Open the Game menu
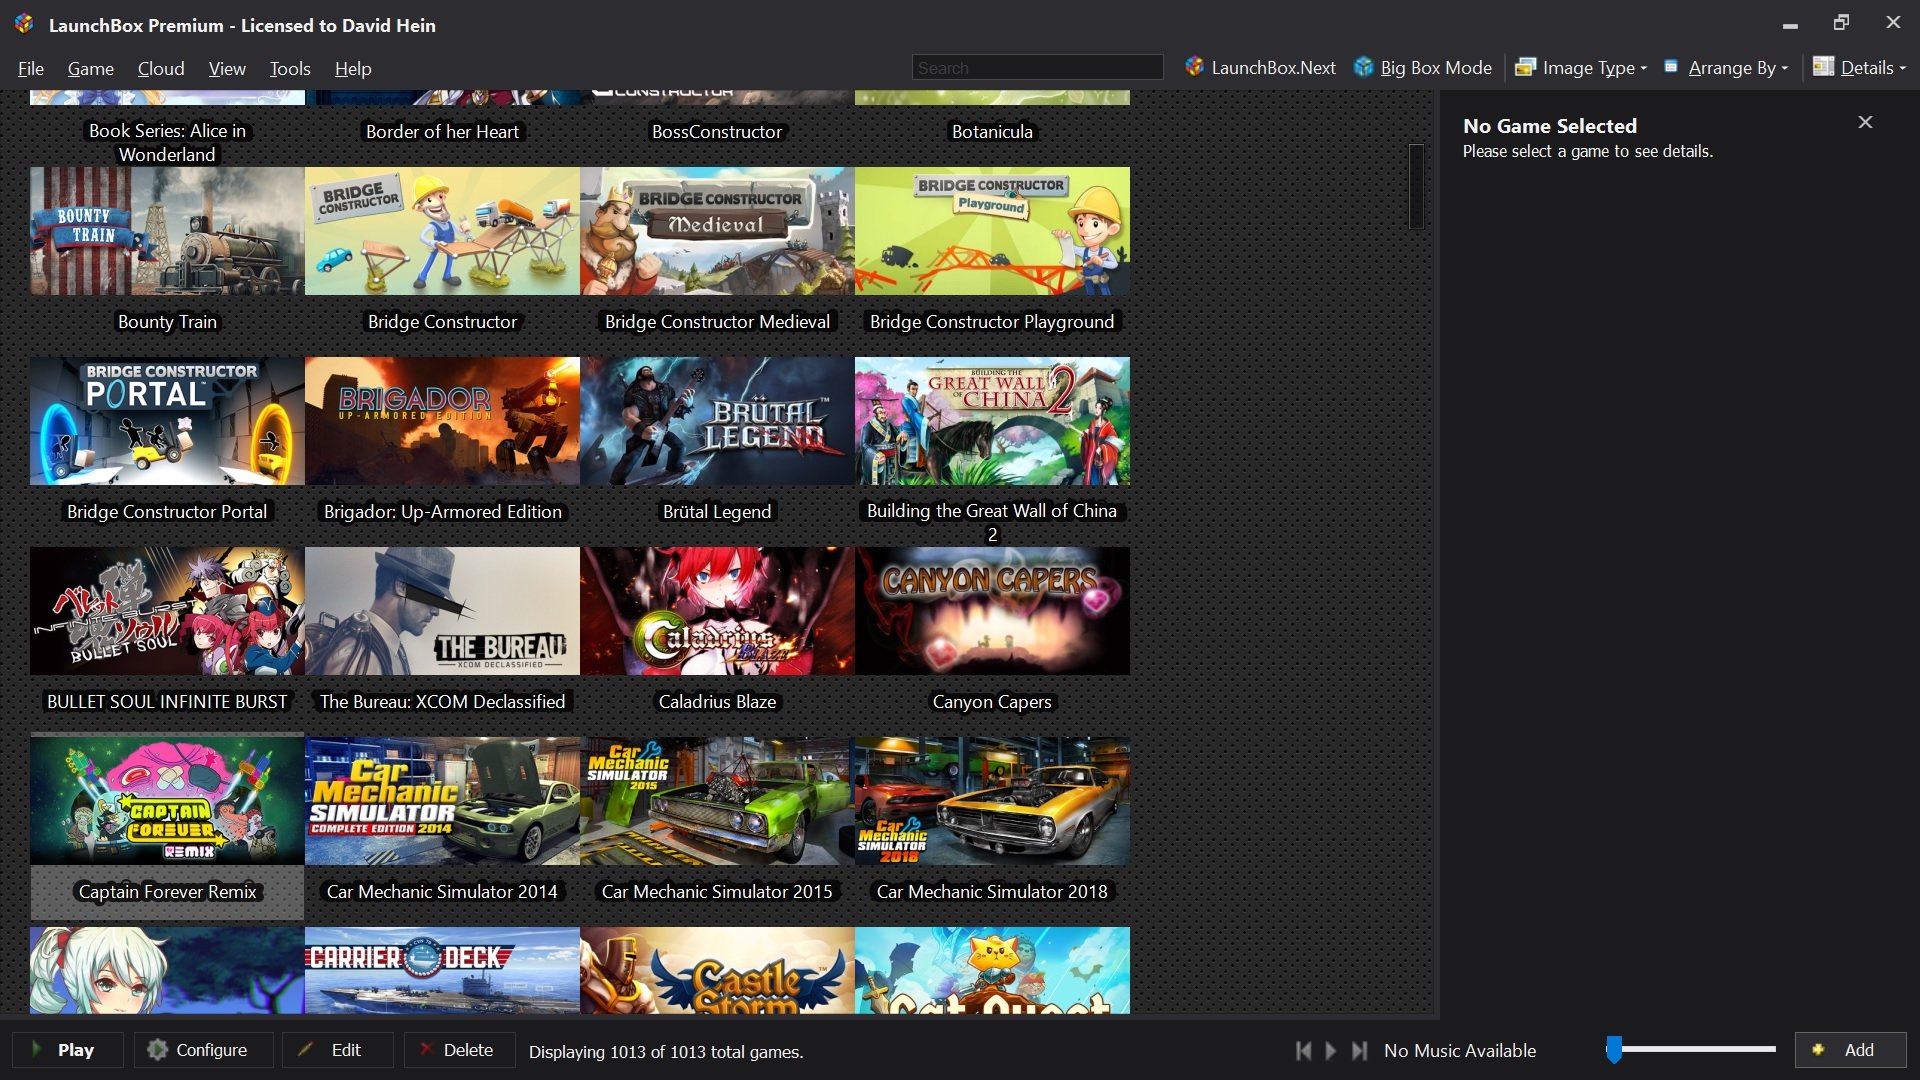Viewport: 1920px width, 1080px height. point(90,69)
